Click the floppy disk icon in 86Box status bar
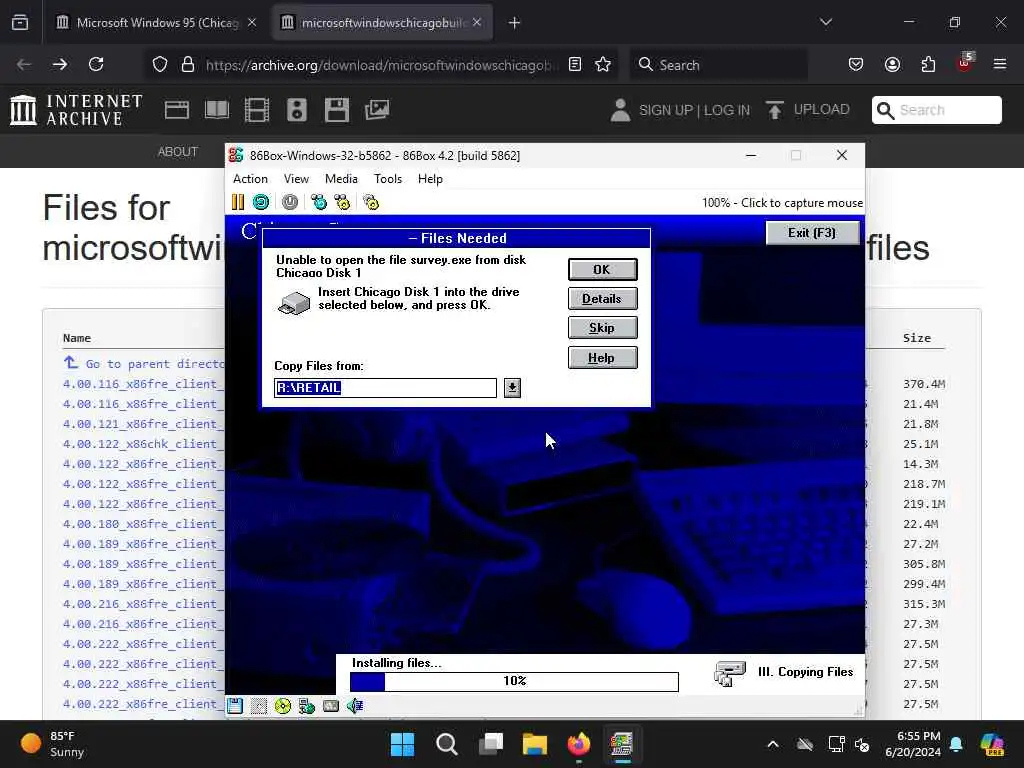 pyautogui.click(x=235, y=706)
